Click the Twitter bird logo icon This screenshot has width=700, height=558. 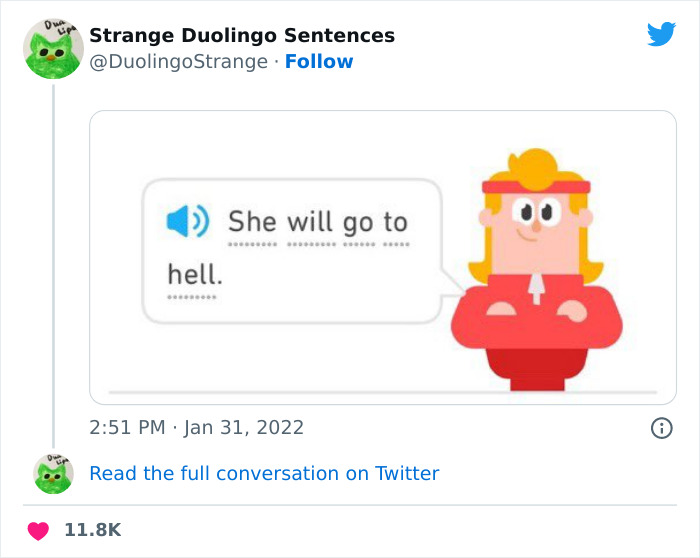[661, 35]
